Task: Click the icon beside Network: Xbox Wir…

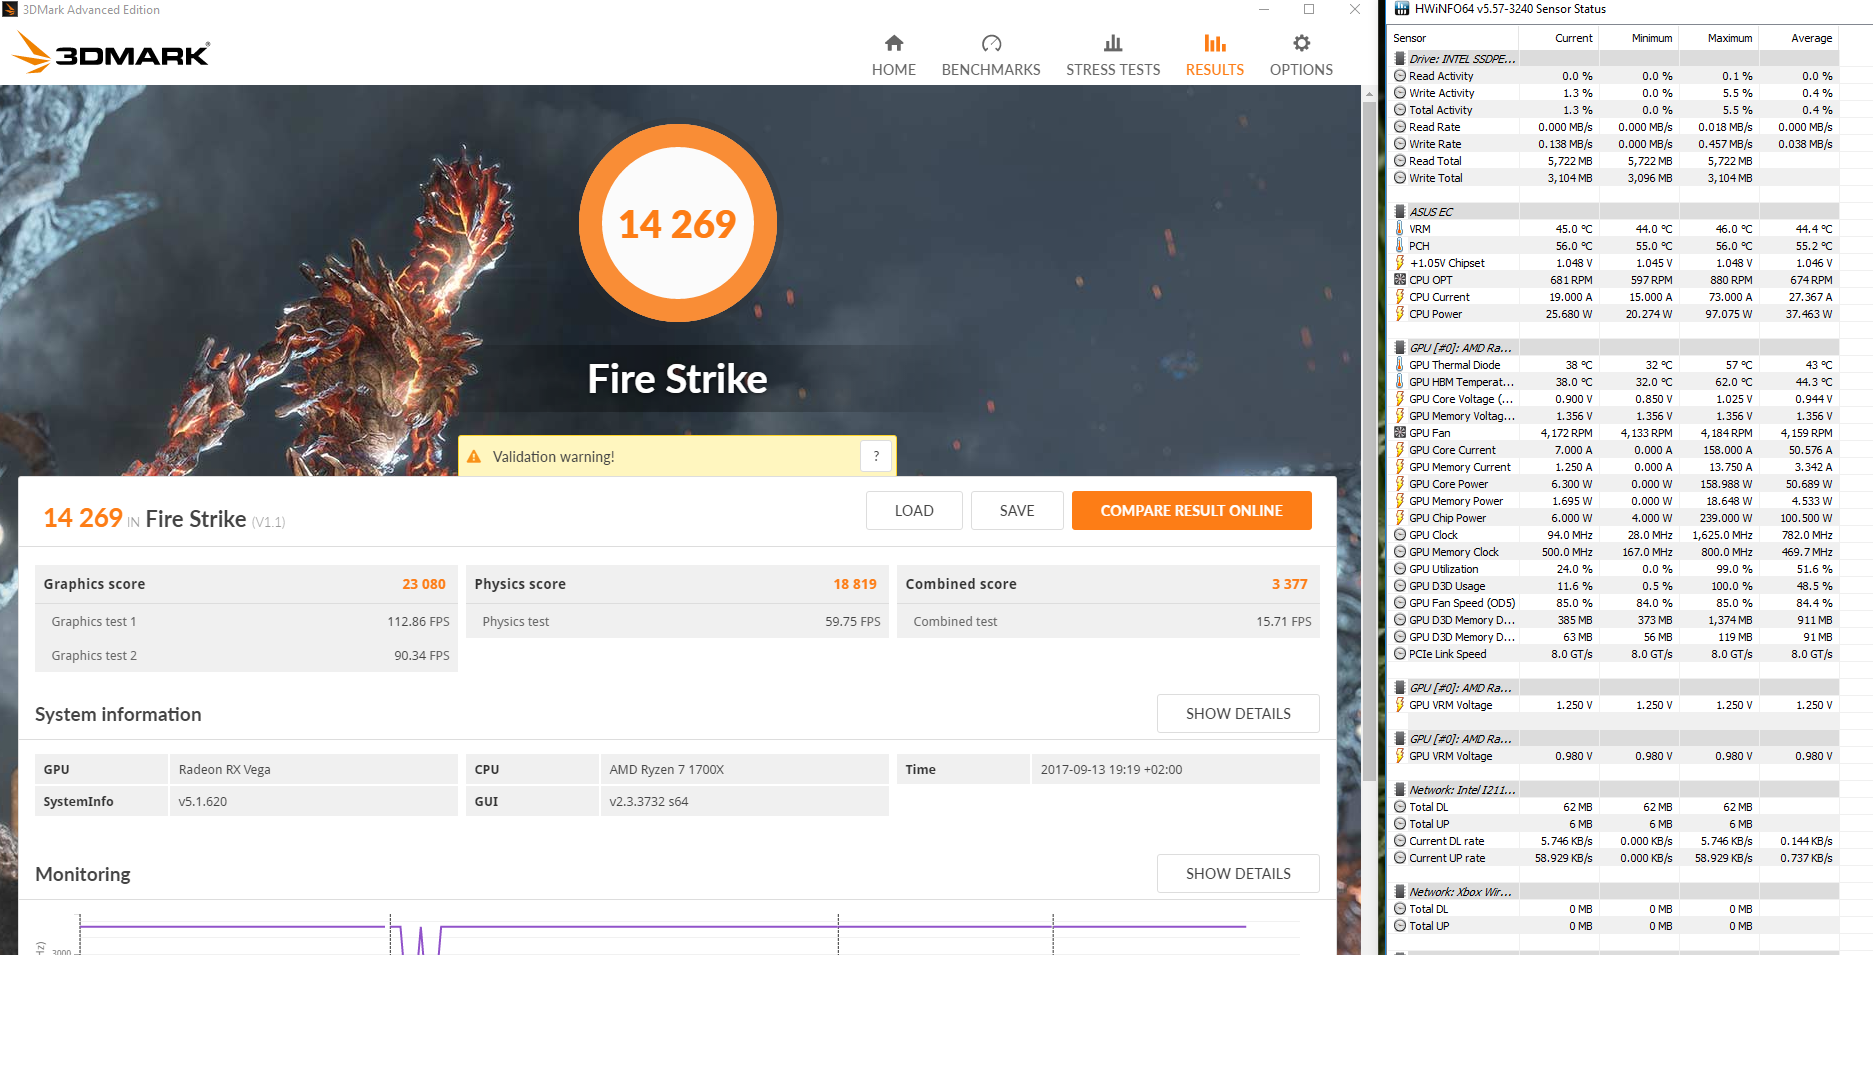Action: (x=1400, y=892)
